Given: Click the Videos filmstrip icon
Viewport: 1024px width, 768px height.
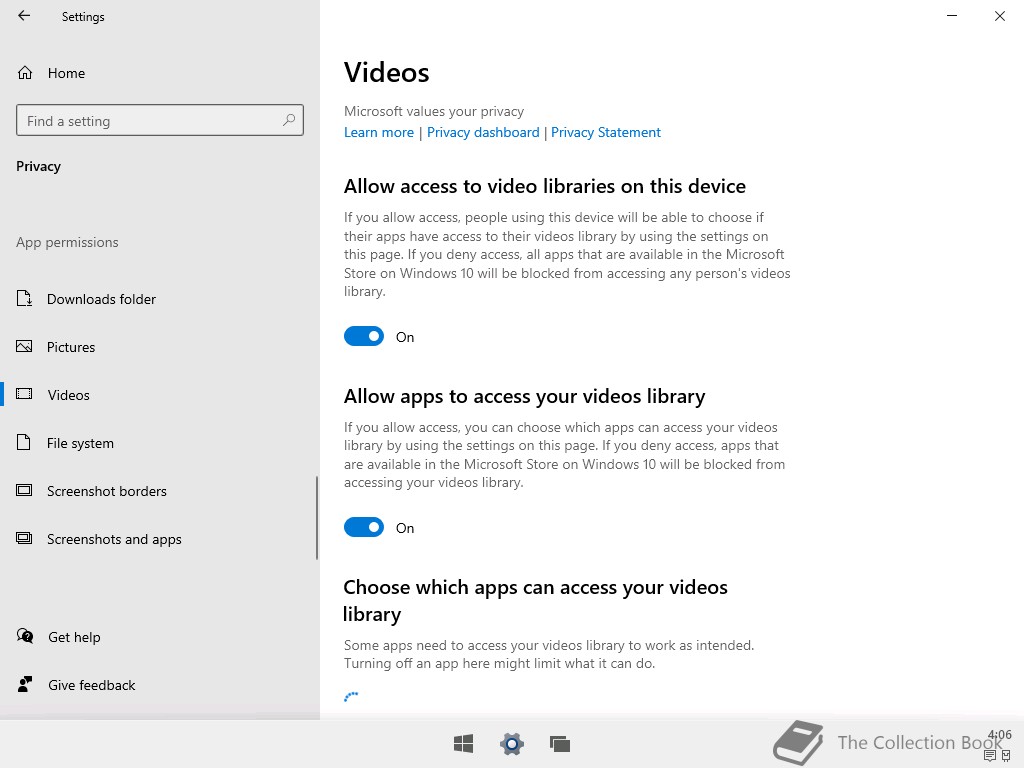Looking at the screenshot, I should (24, 394).
